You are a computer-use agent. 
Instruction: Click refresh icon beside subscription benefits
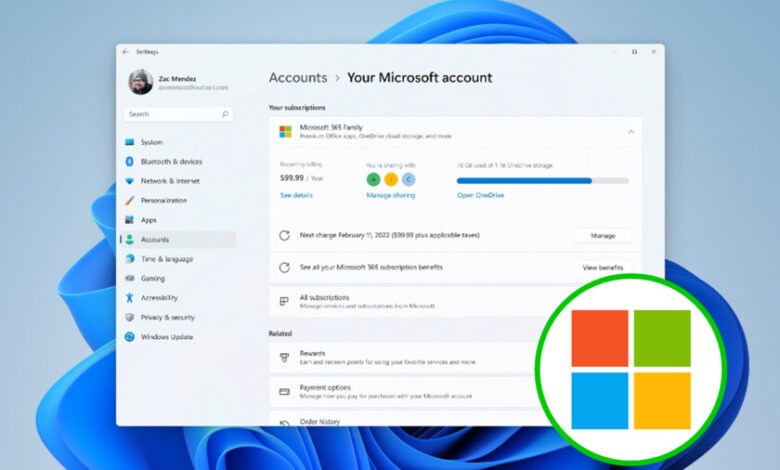click(x=284, y=268)
